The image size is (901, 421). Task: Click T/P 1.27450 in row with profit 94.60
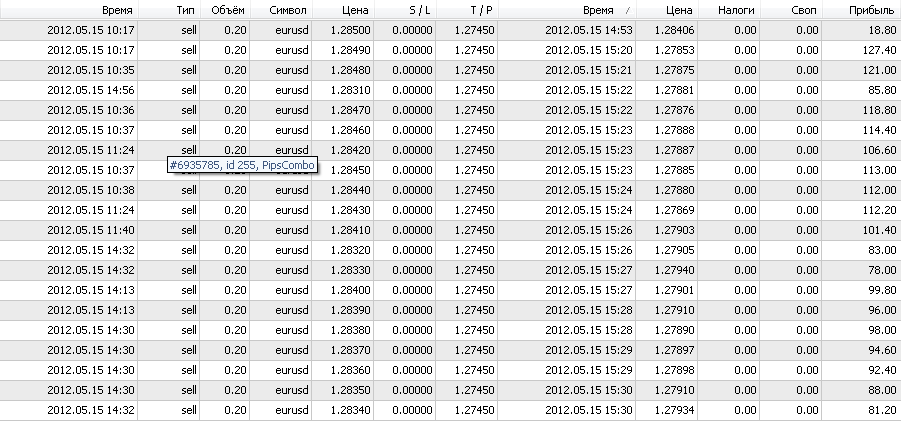coord(475,350)
